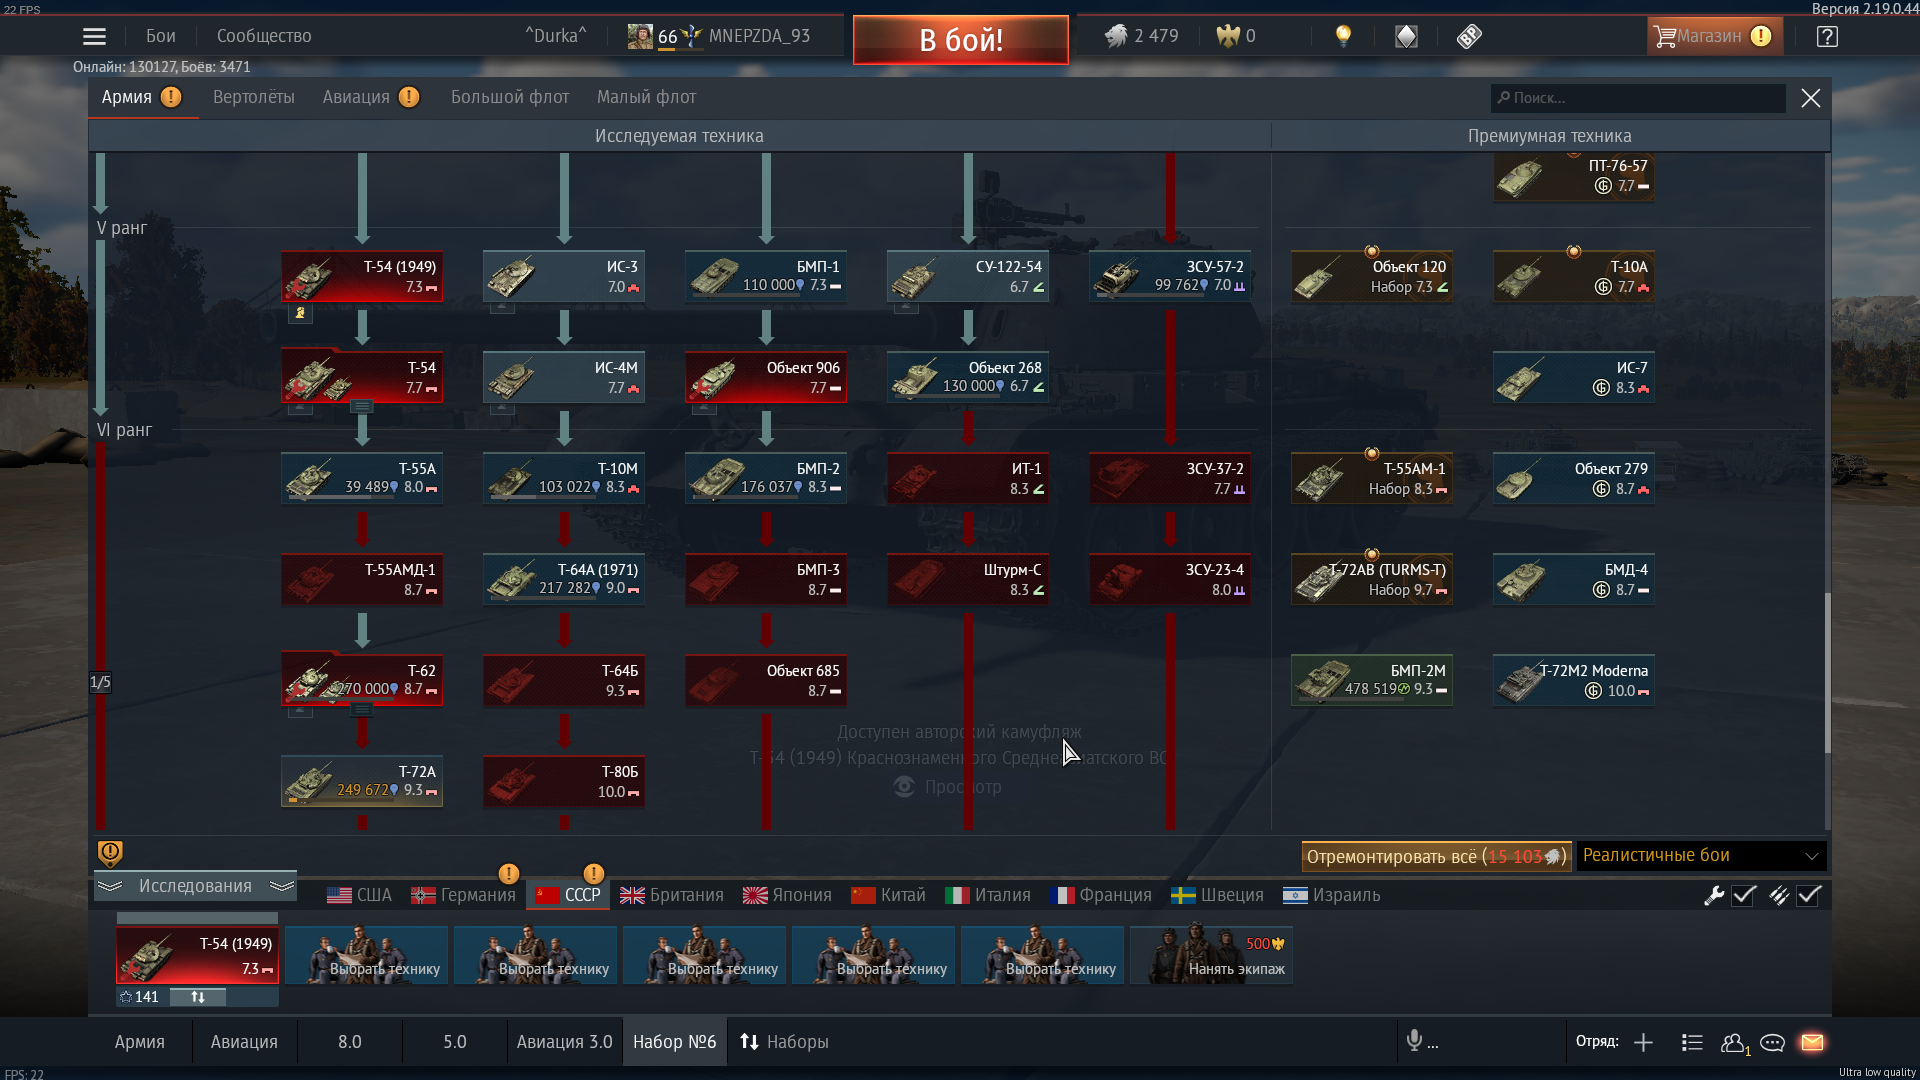Open the Сообщество menu

click(x=264, y=36)
